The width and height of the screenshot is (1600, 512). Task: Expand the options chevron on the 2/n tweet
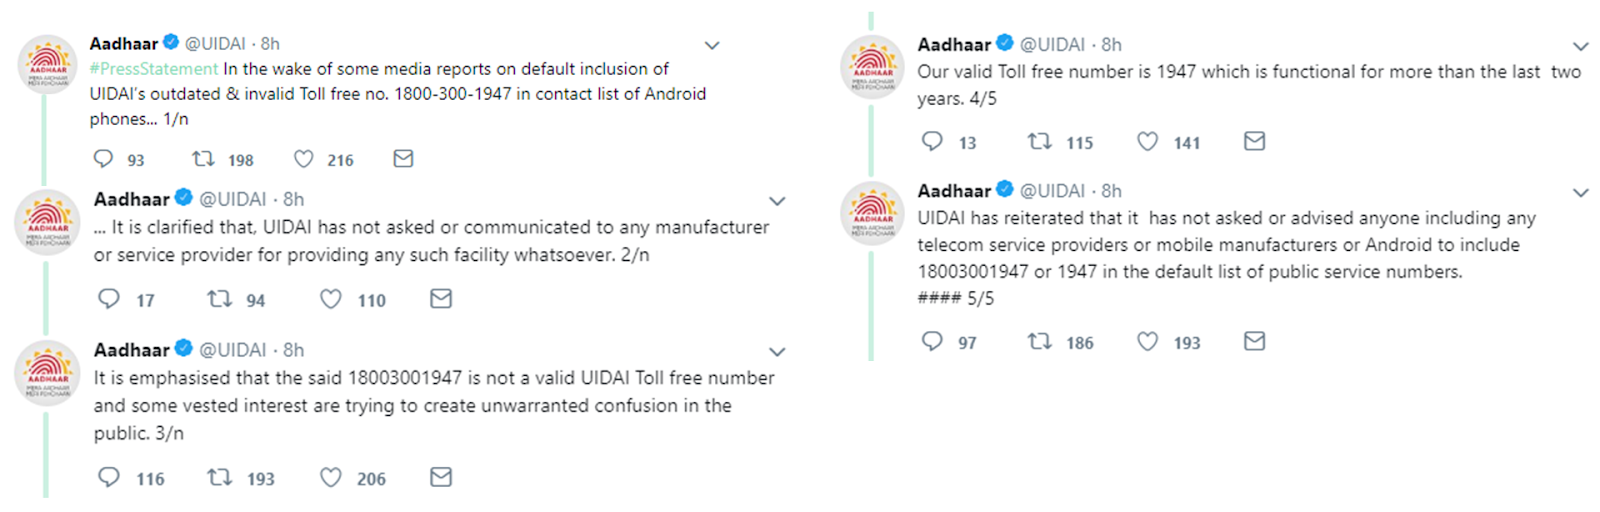pyautogui.click(x=777, y=201)
